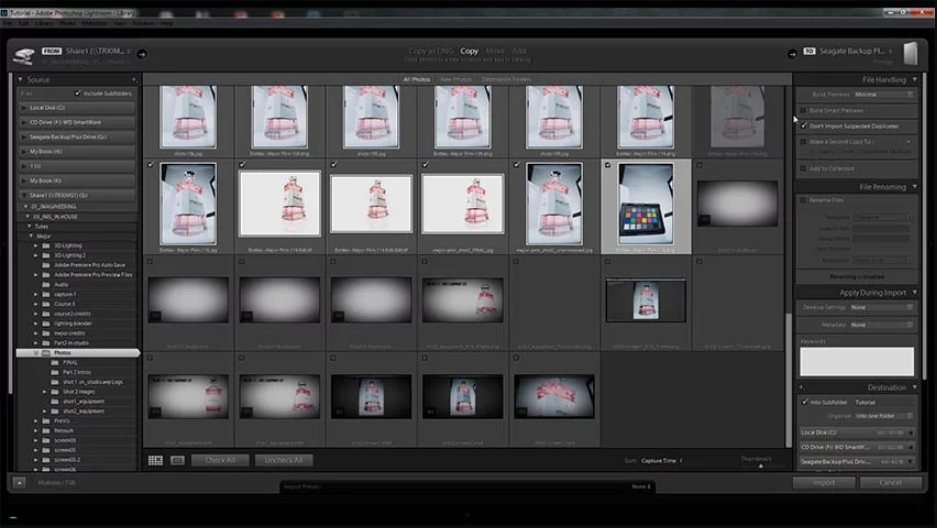Uncheck Don't Import Suspected Duplicates
This screenshot has width=937, height=528.
pos(804,126)
